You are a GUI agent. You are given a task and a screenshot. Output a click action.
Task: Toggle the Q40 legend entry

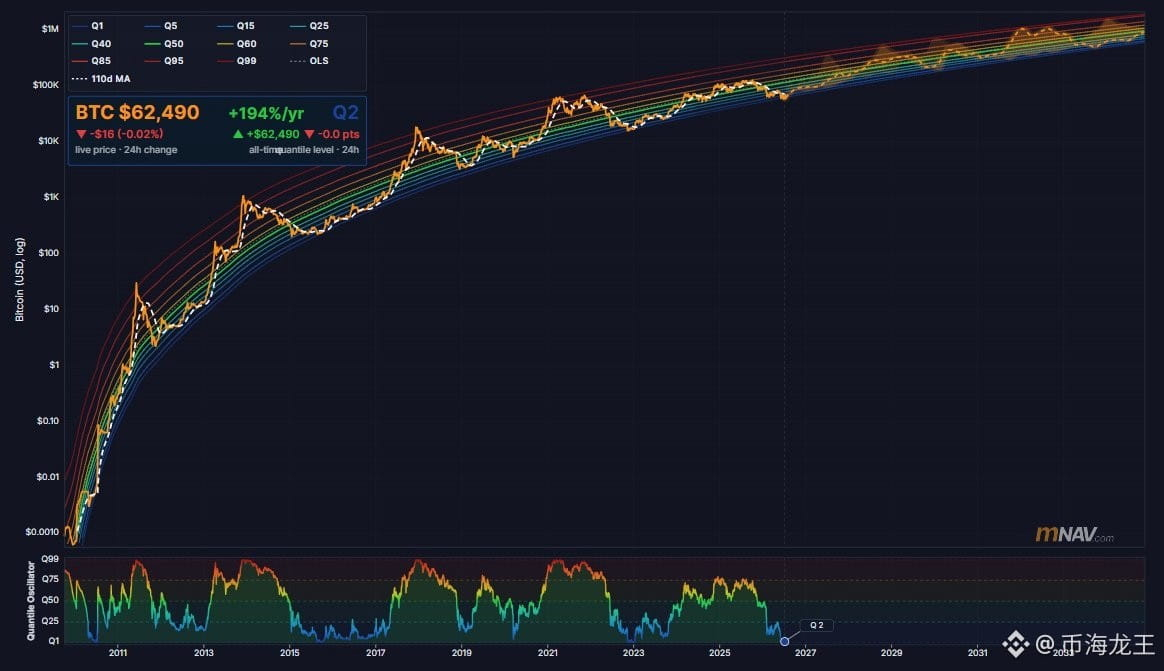point(91,44)
